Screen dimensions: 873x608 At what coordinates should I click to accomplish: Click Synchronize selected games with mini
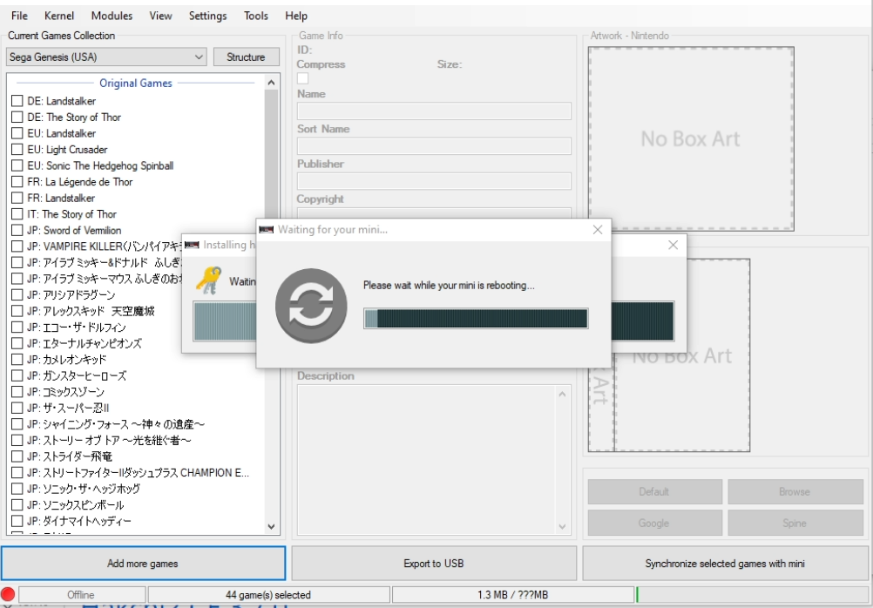(x=725, y=563)
